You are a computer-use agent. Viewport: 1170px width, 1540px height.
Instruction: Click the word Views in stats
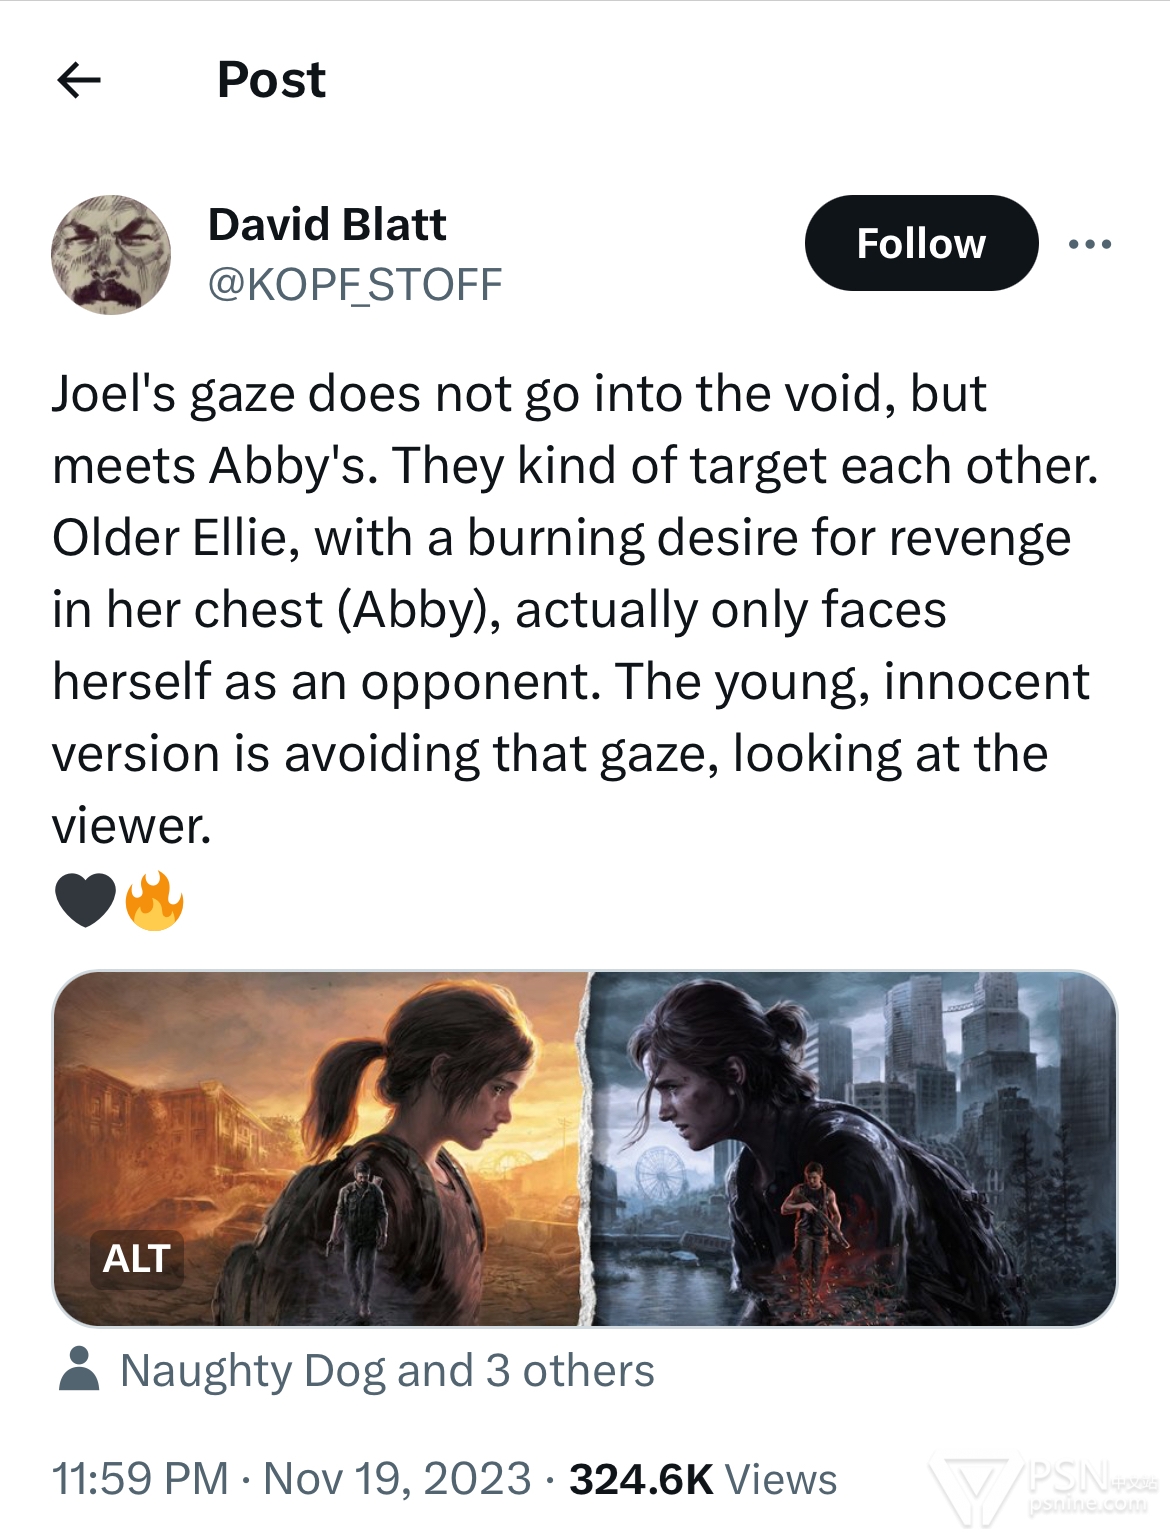coord(781,1478)
